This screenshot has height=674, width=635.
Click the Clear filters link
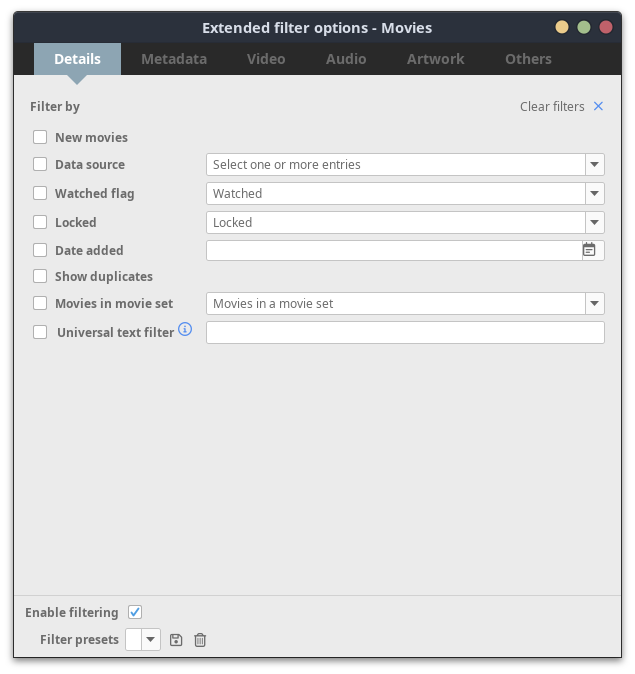point(552,107)
